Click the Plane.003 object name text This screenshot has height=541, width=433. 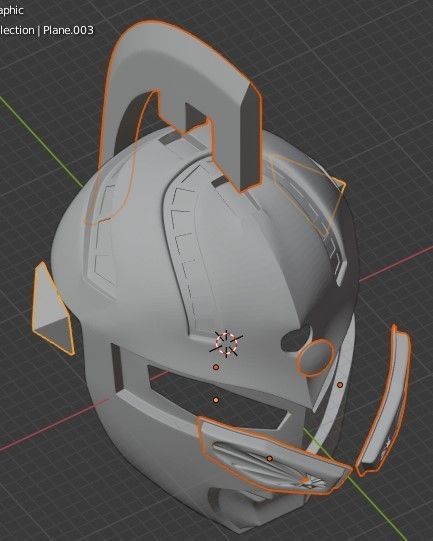point(68,30)
